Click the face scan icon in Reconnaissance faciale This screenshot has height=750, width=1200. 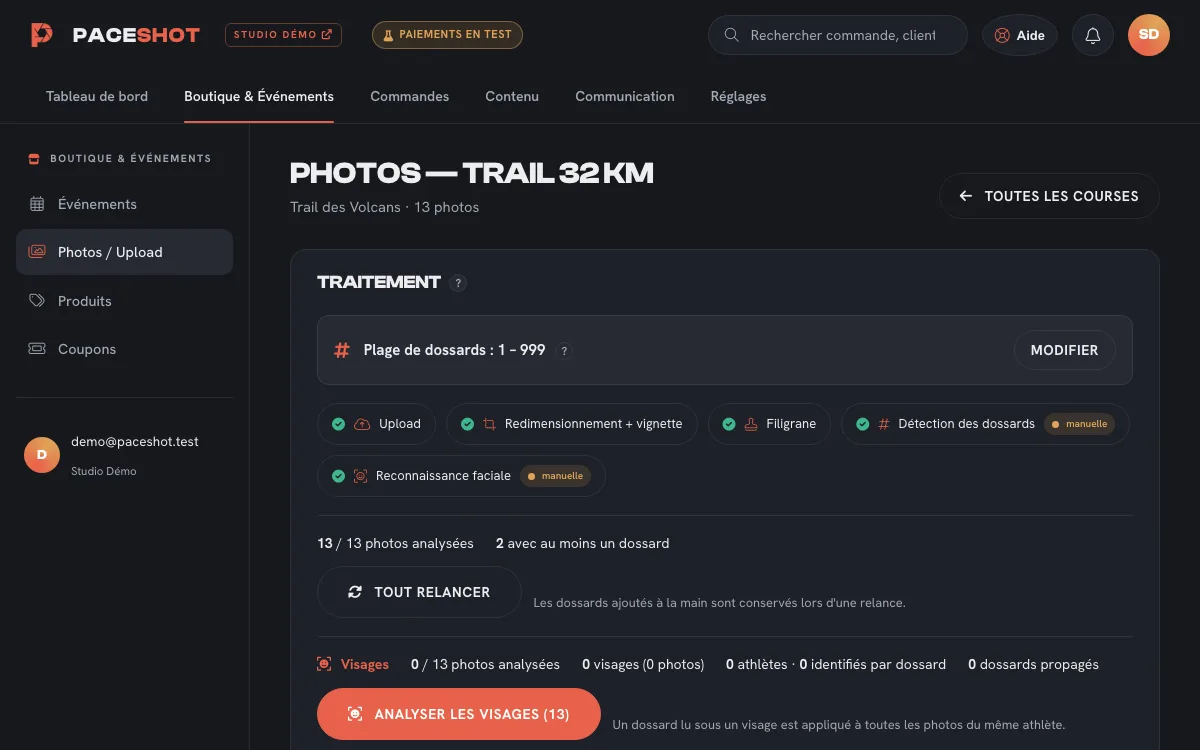(360, 476)
